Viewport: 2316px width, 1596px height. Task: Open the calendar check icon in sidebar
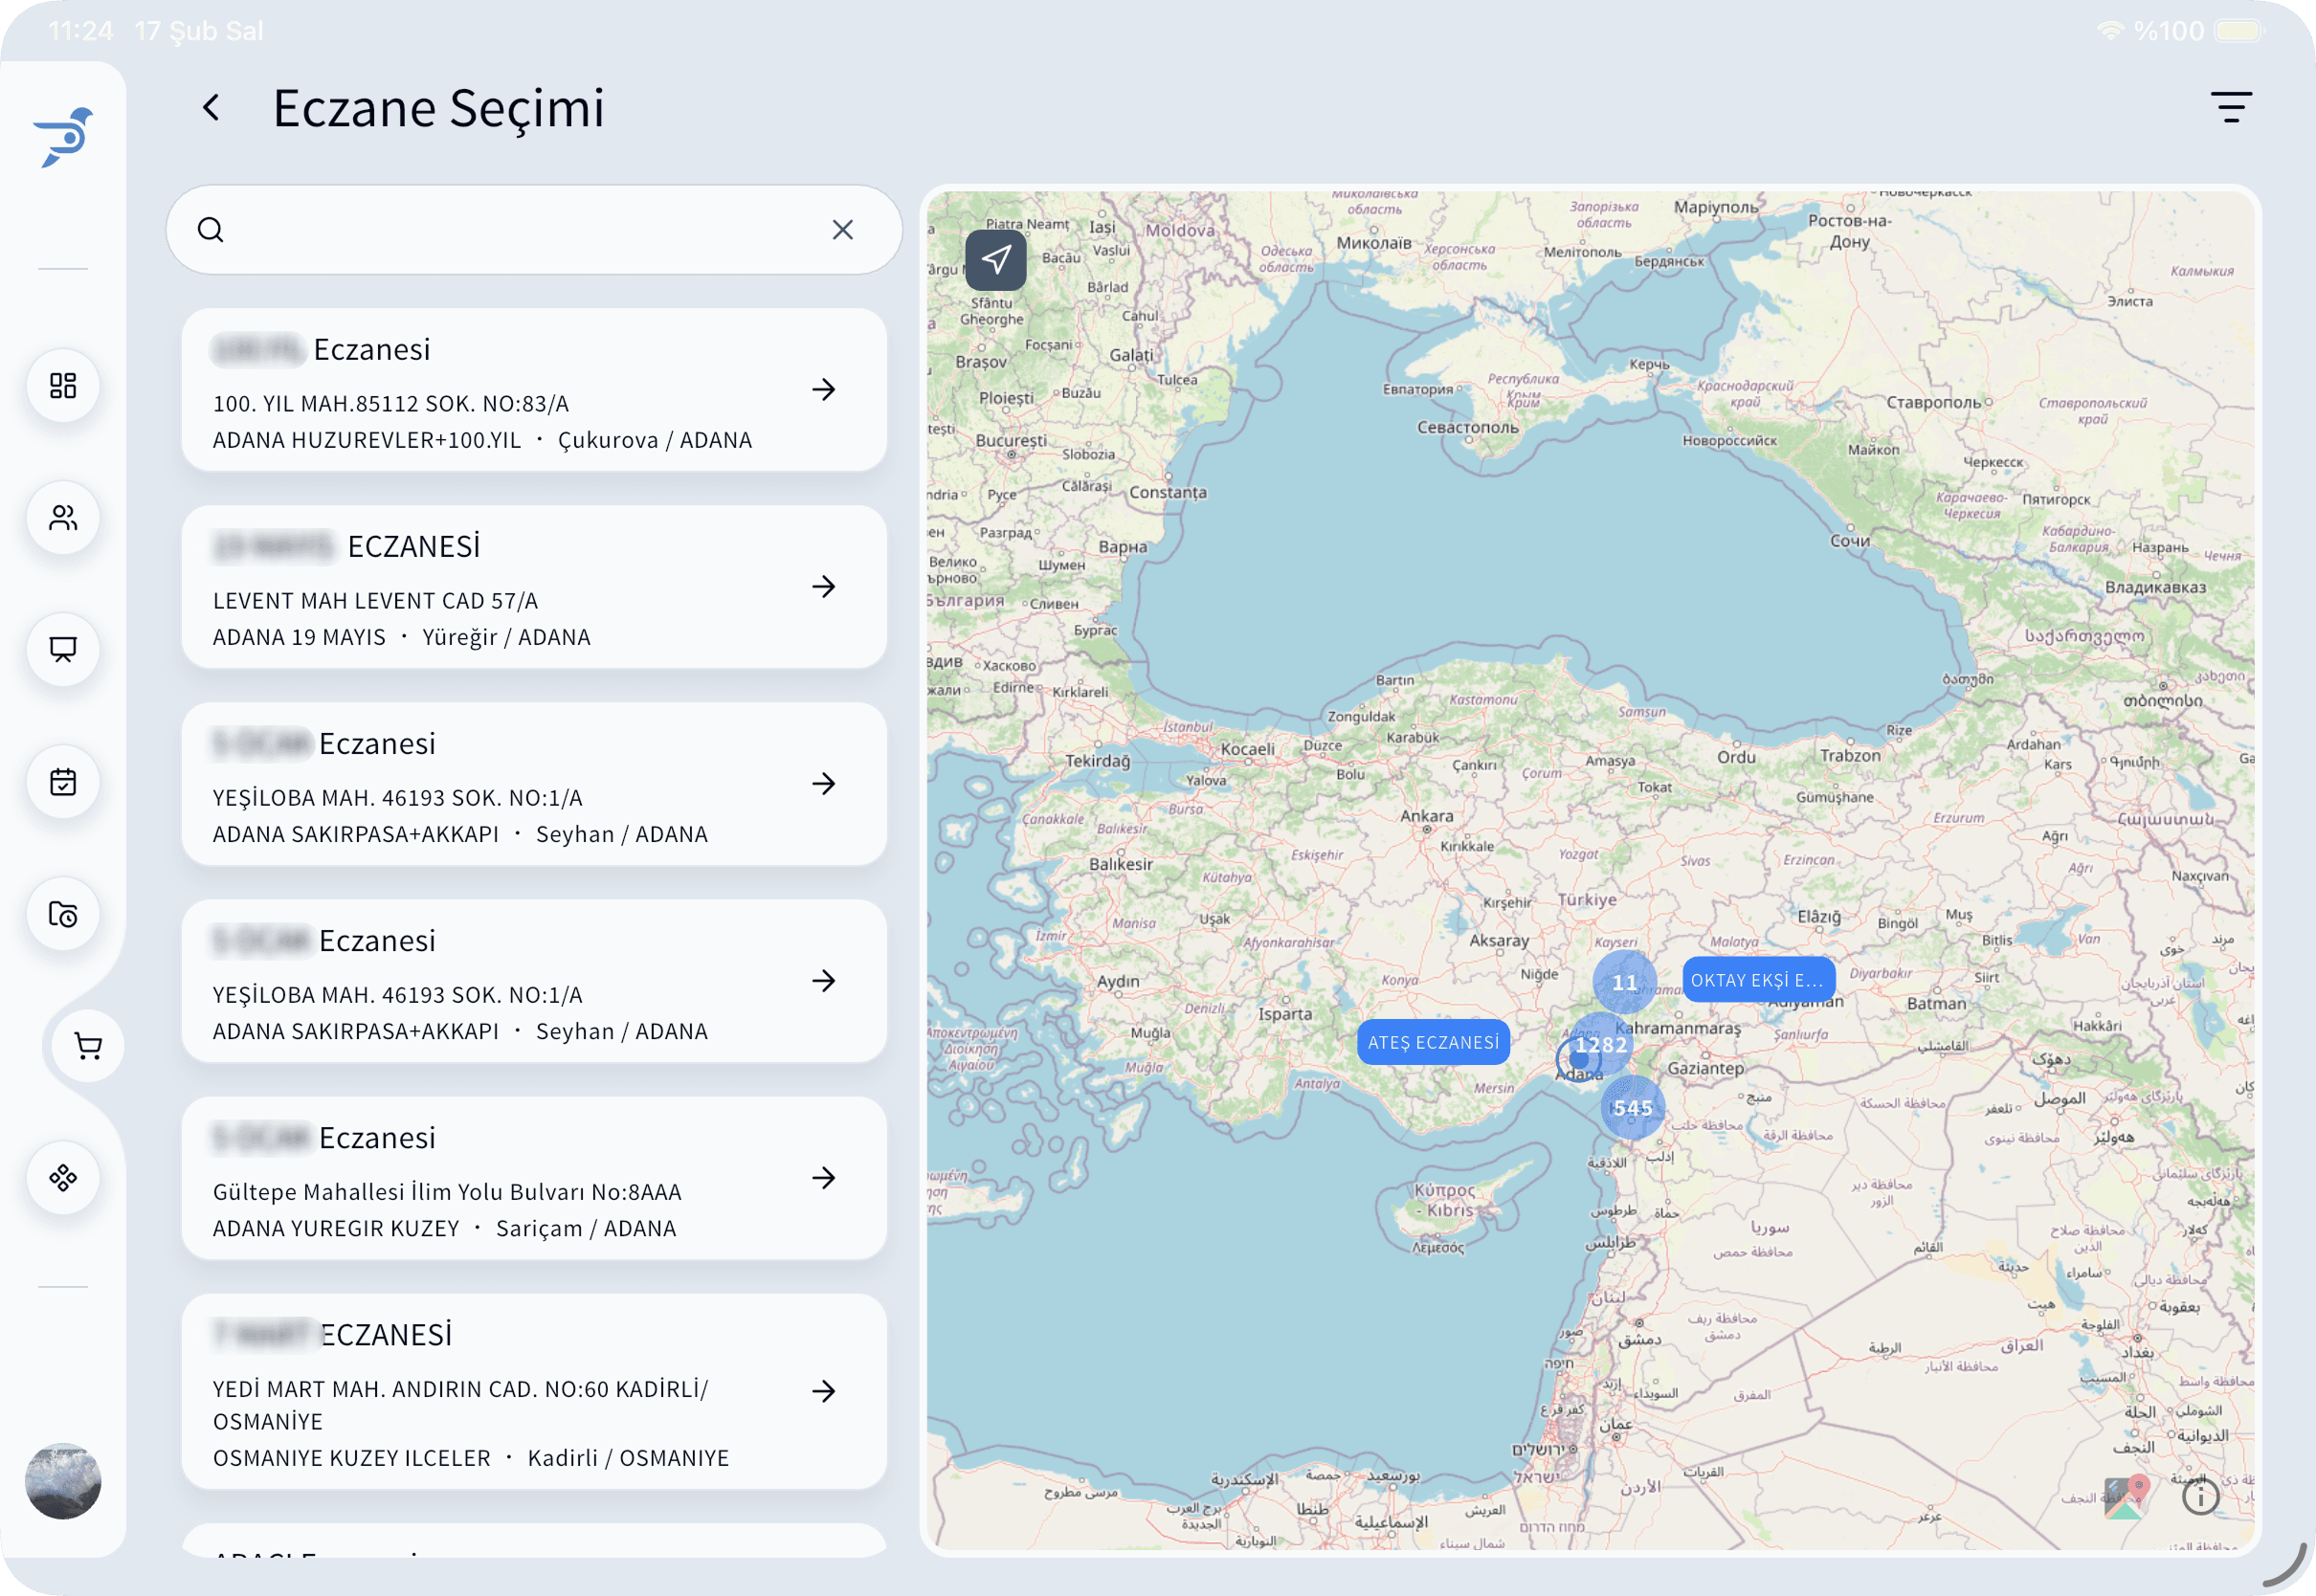pos(63,782)
